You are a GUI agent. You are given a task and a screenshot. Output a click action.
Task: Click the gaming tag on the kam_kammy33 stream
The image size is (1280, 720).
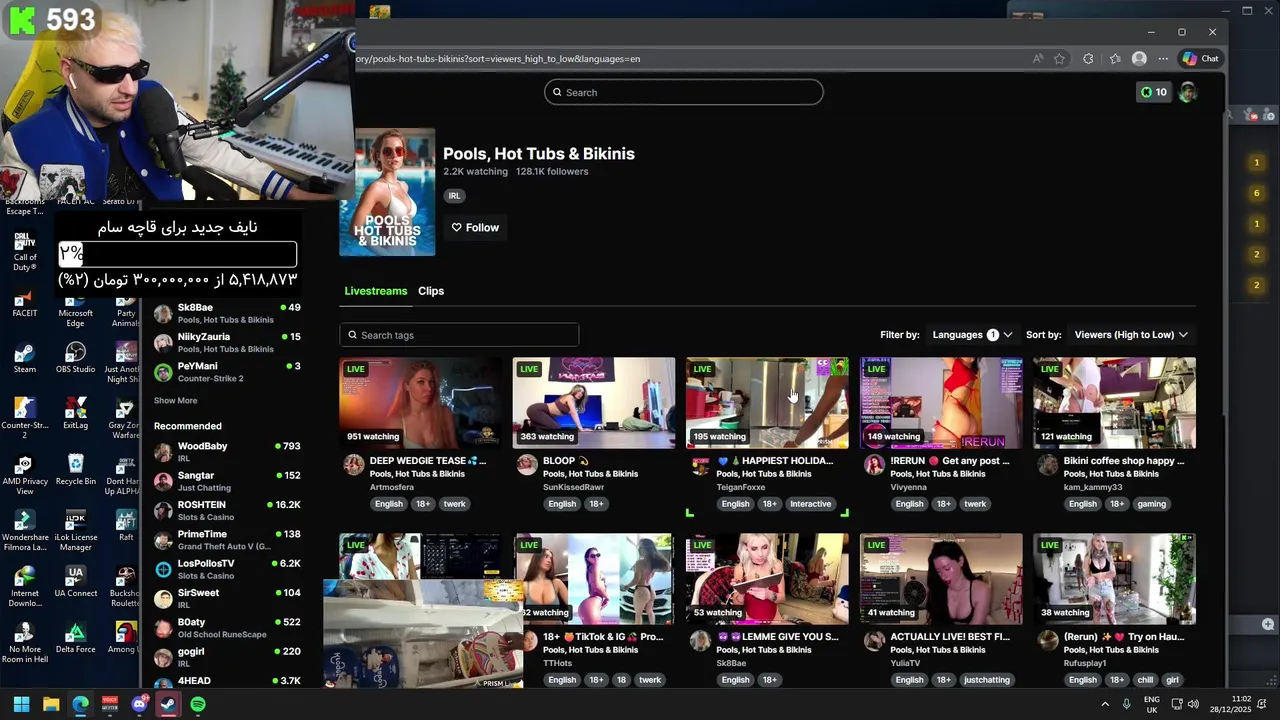tap(1151, 504)
